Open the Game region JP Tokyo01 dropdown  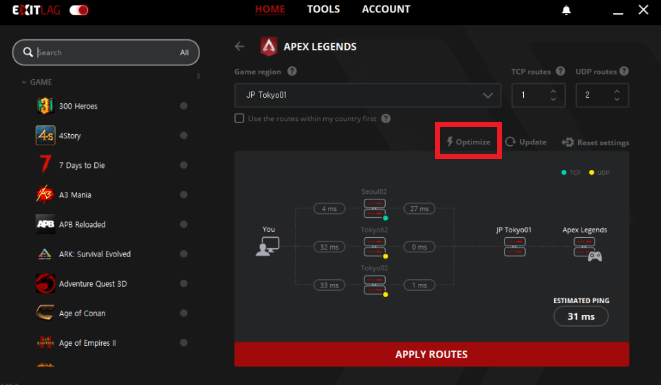click(368, 95)
